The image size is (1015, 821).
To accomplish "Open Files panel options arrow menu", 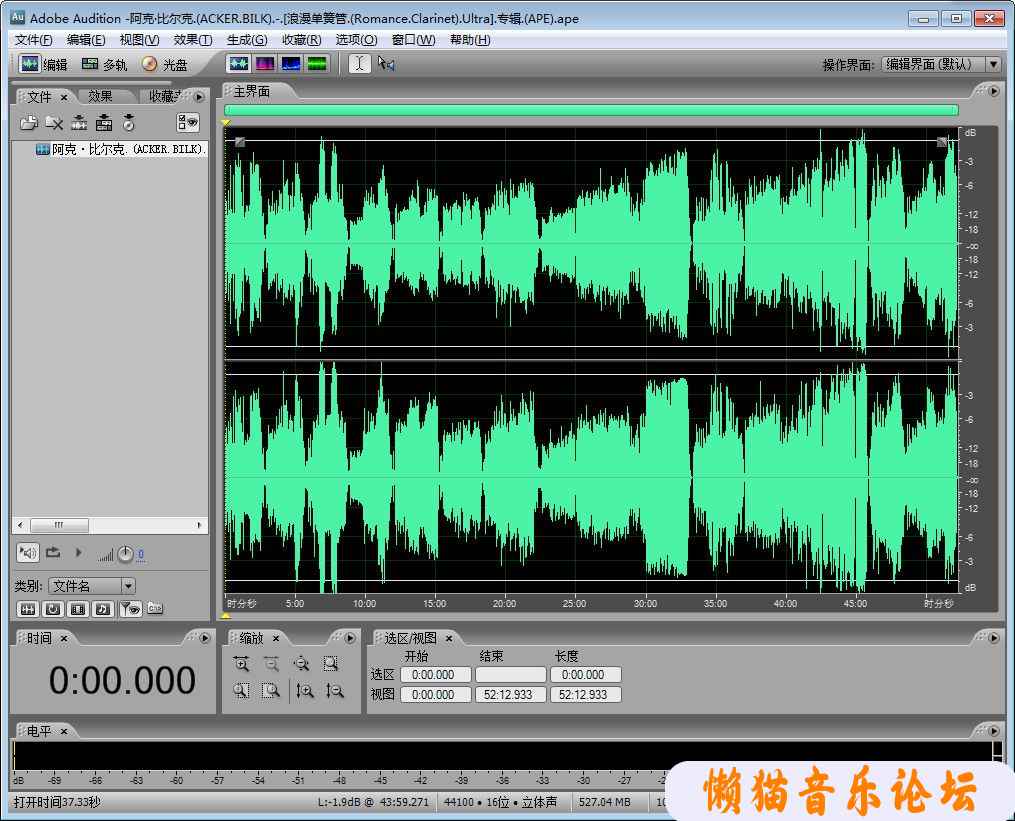I will [199, 97].
